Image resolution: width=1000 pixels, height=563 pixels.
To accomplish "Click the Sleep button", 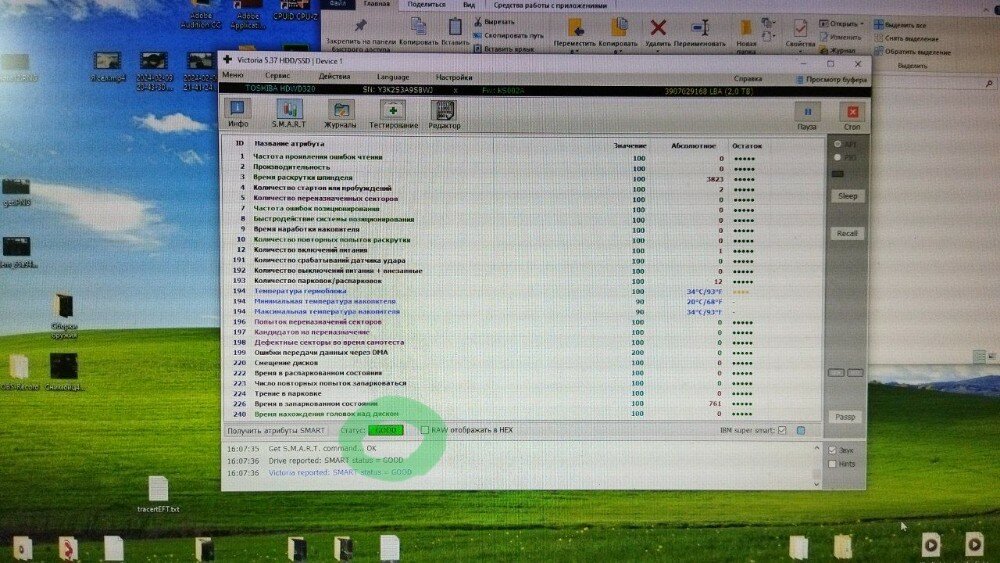I will point(848,196).
